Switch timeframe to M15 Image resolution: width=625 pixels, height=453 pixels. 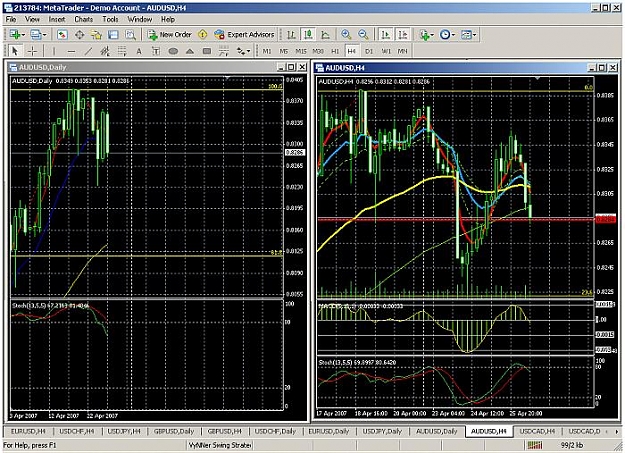[x=301, y=51]
